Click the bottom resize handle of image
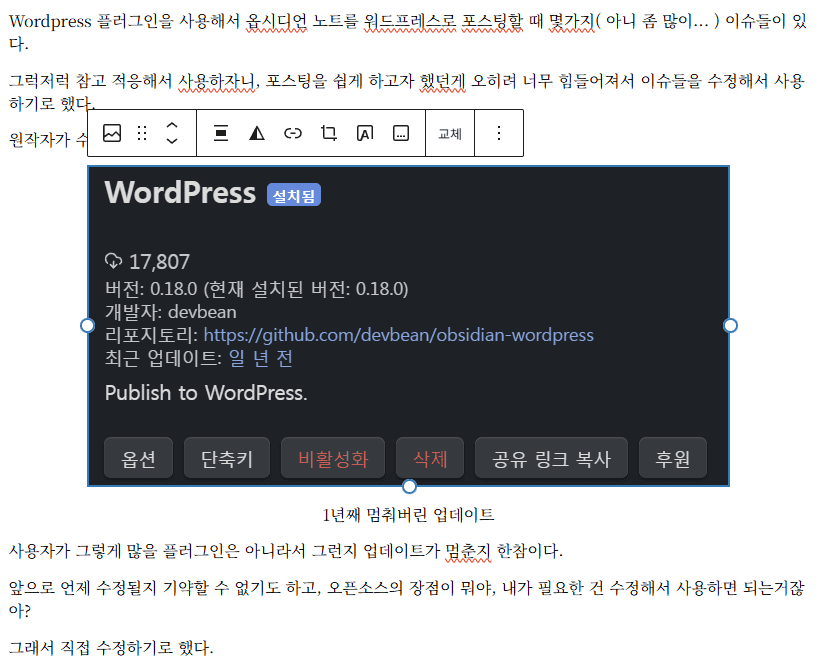The image size is (823, 664). [409, 487]
